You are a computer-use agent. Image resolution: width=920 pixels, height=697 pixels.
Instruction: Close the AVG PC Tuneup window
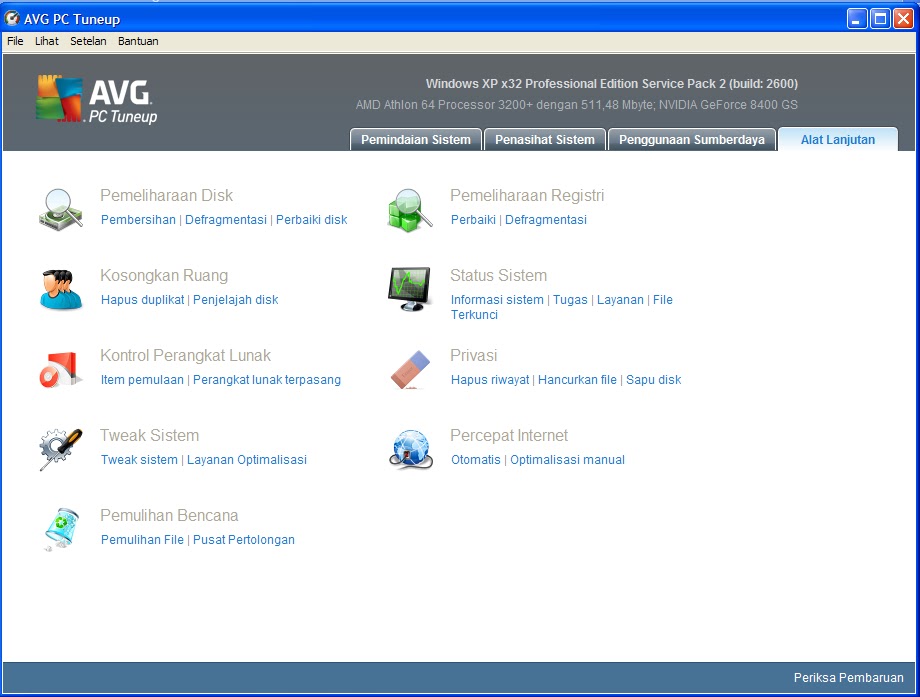(904, 19)
